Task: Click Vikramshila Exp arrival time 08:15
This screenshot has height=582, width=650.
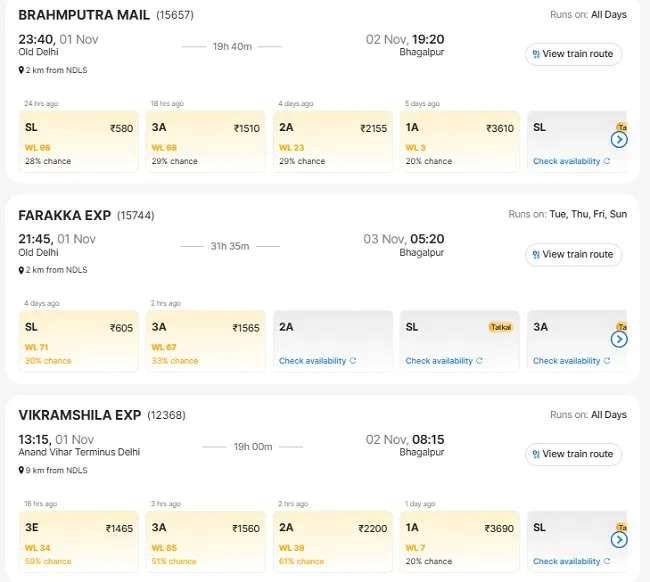Action: [x=428, y=439]
